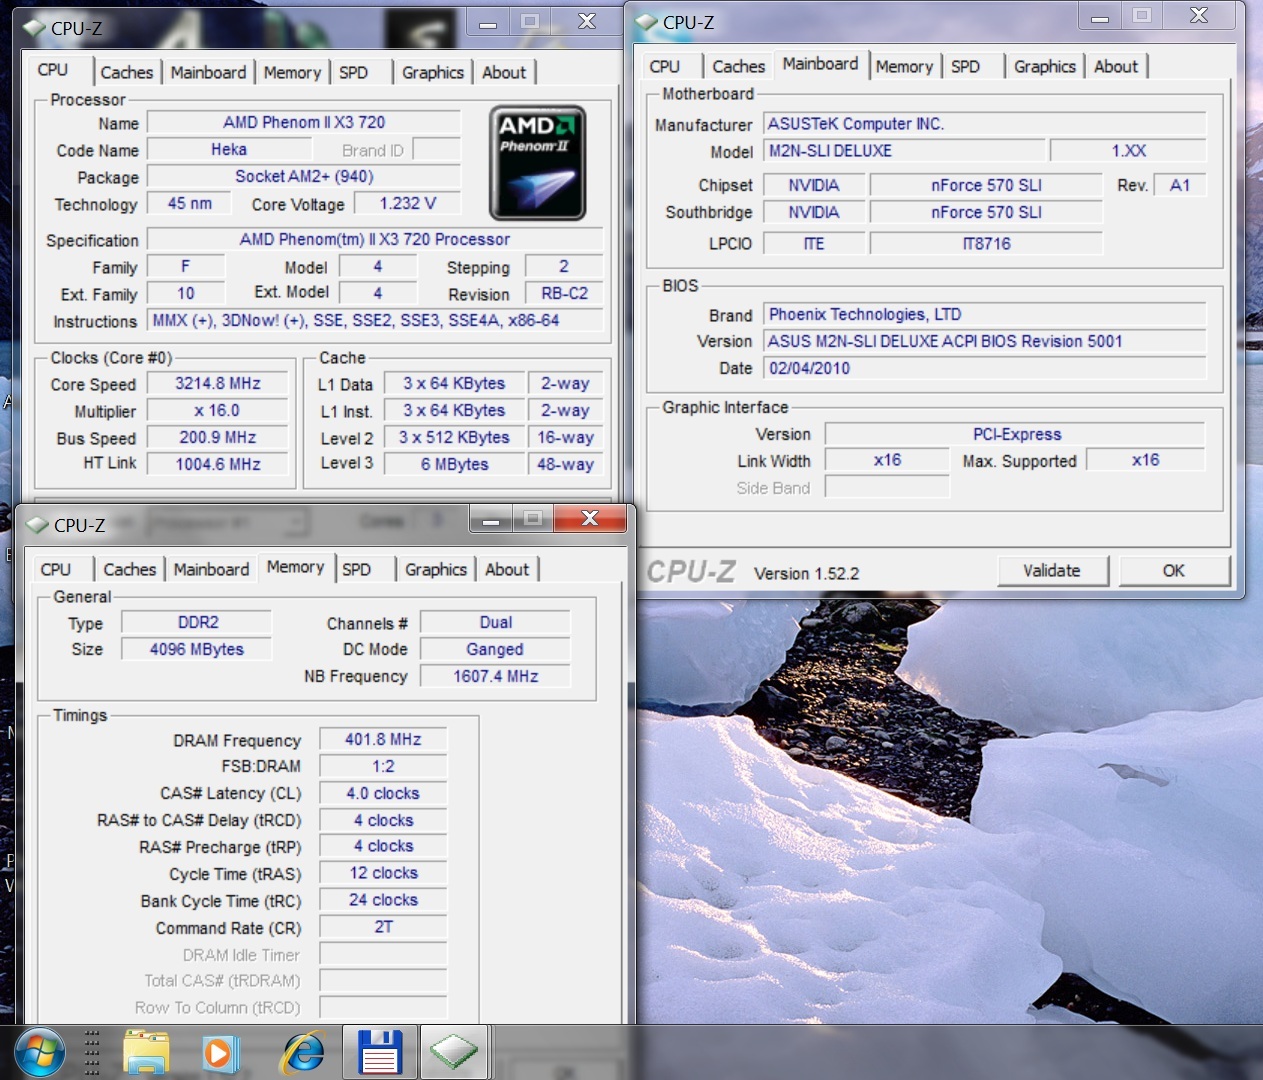The image size is (1263, 1080).
Task: Open Windows Explorer folder icon in taskbar
Action: pyautogui.click(x=146, y=1053)
